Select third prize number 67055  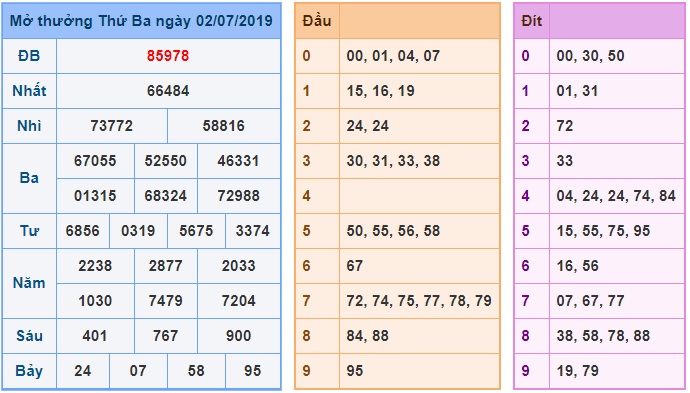[95, 161]
